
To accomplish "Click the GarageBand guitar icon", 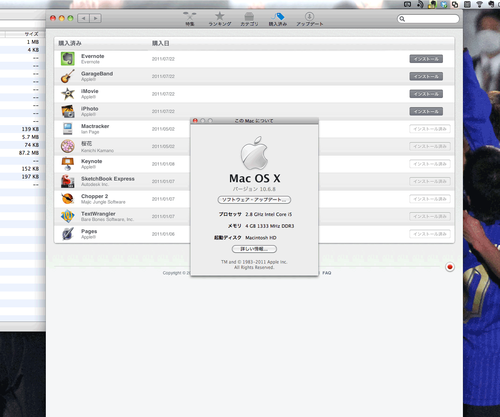I will coord(68,76).
